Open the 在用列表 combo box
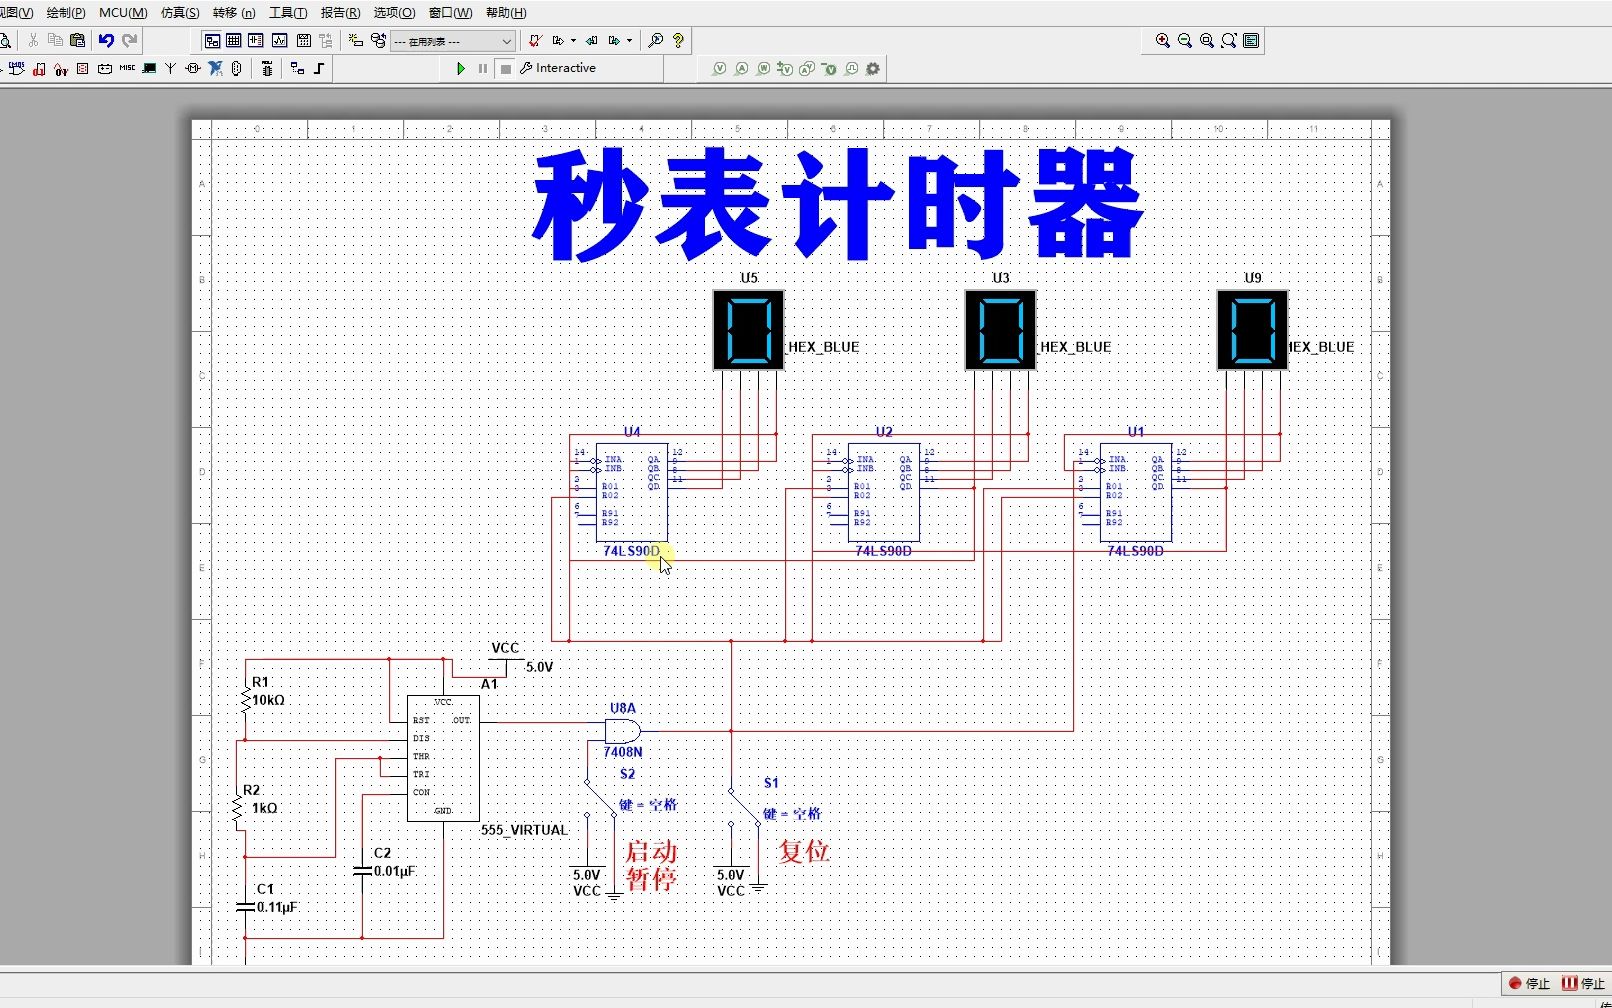Image resolution: width=1612 pixels, height=1008 pixels. (453, 41)
